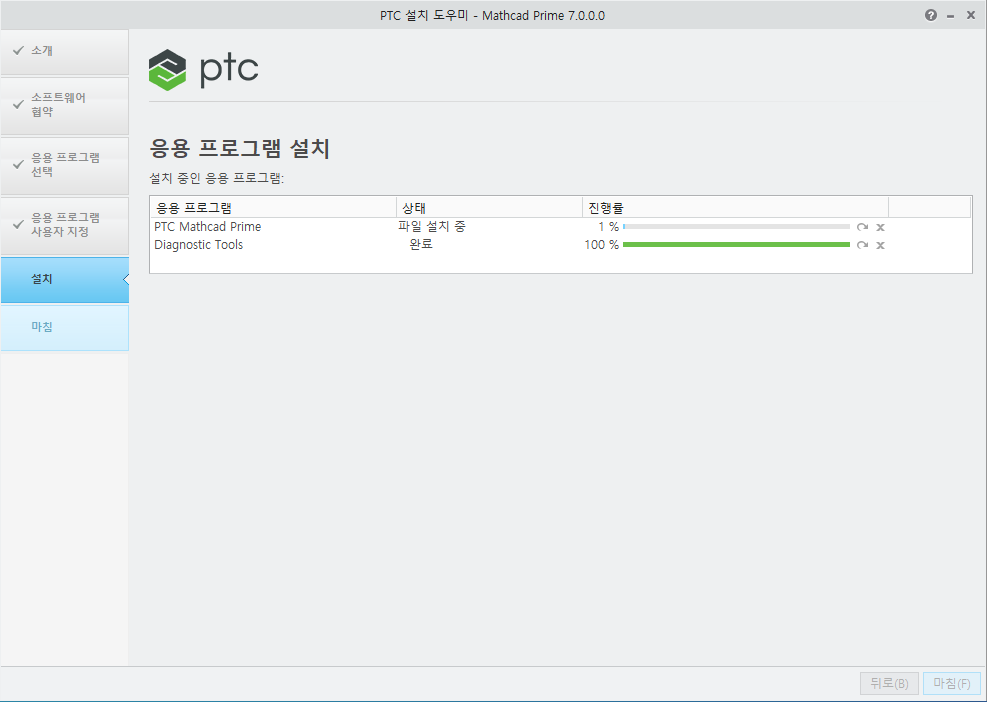Click the 설치 중인 응용 프로그램 label
Image resolution: width=987 pixels, height=702 pixels.
pos(217,178)
